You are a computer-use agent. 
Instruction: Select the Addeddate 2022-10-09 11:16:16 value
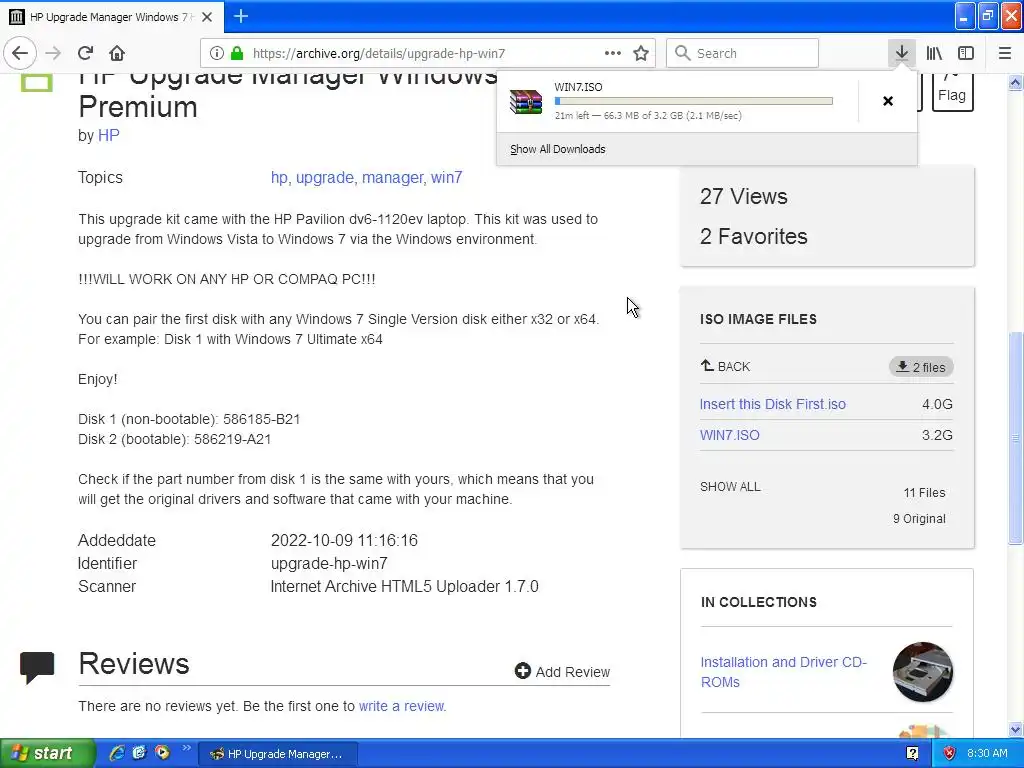click(344, 541)
